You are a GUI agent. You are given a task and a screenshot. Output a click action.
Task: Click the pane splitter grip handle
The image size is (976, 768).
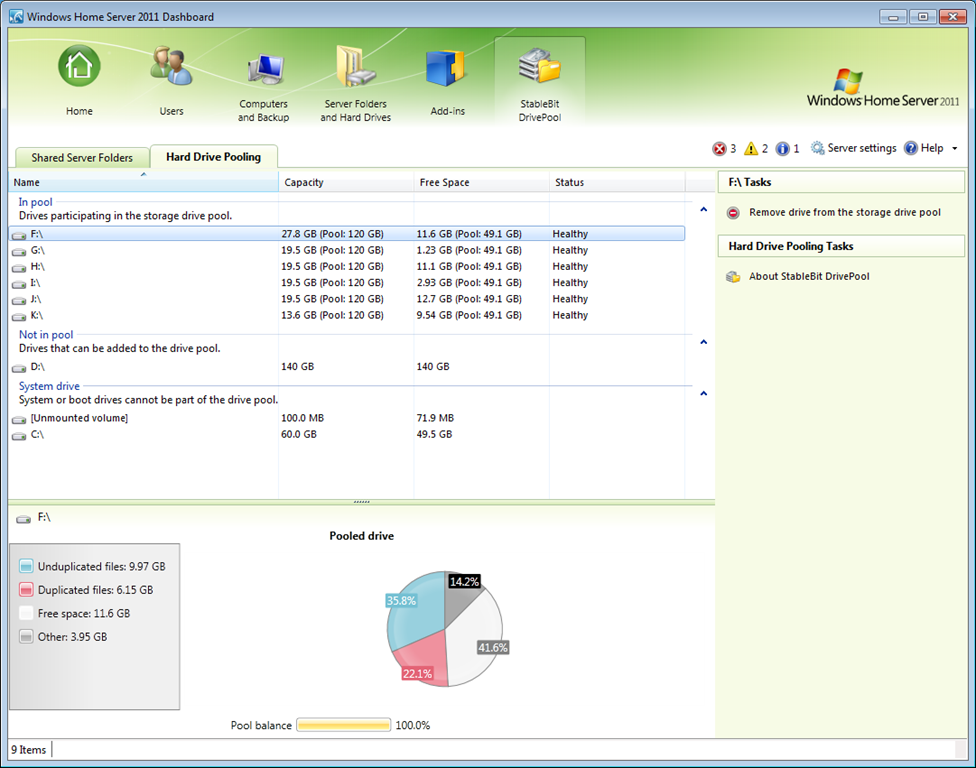(361, 502)
